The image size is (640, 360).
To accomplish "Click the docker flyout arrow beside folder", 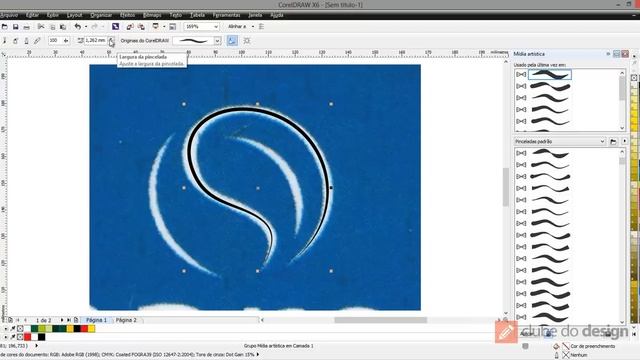I will point(624,141).
